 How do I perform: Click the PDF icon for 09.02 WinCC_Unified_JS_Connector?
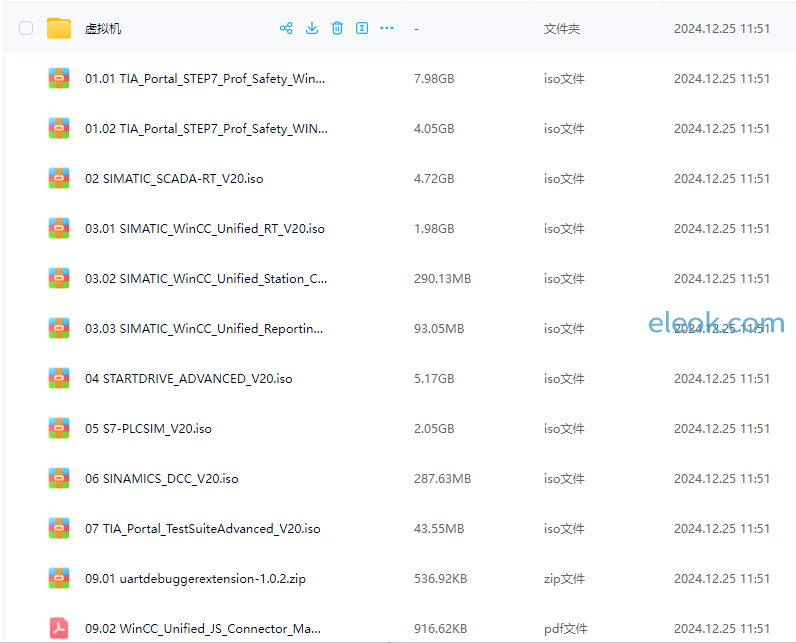click(x=59, y=628)
